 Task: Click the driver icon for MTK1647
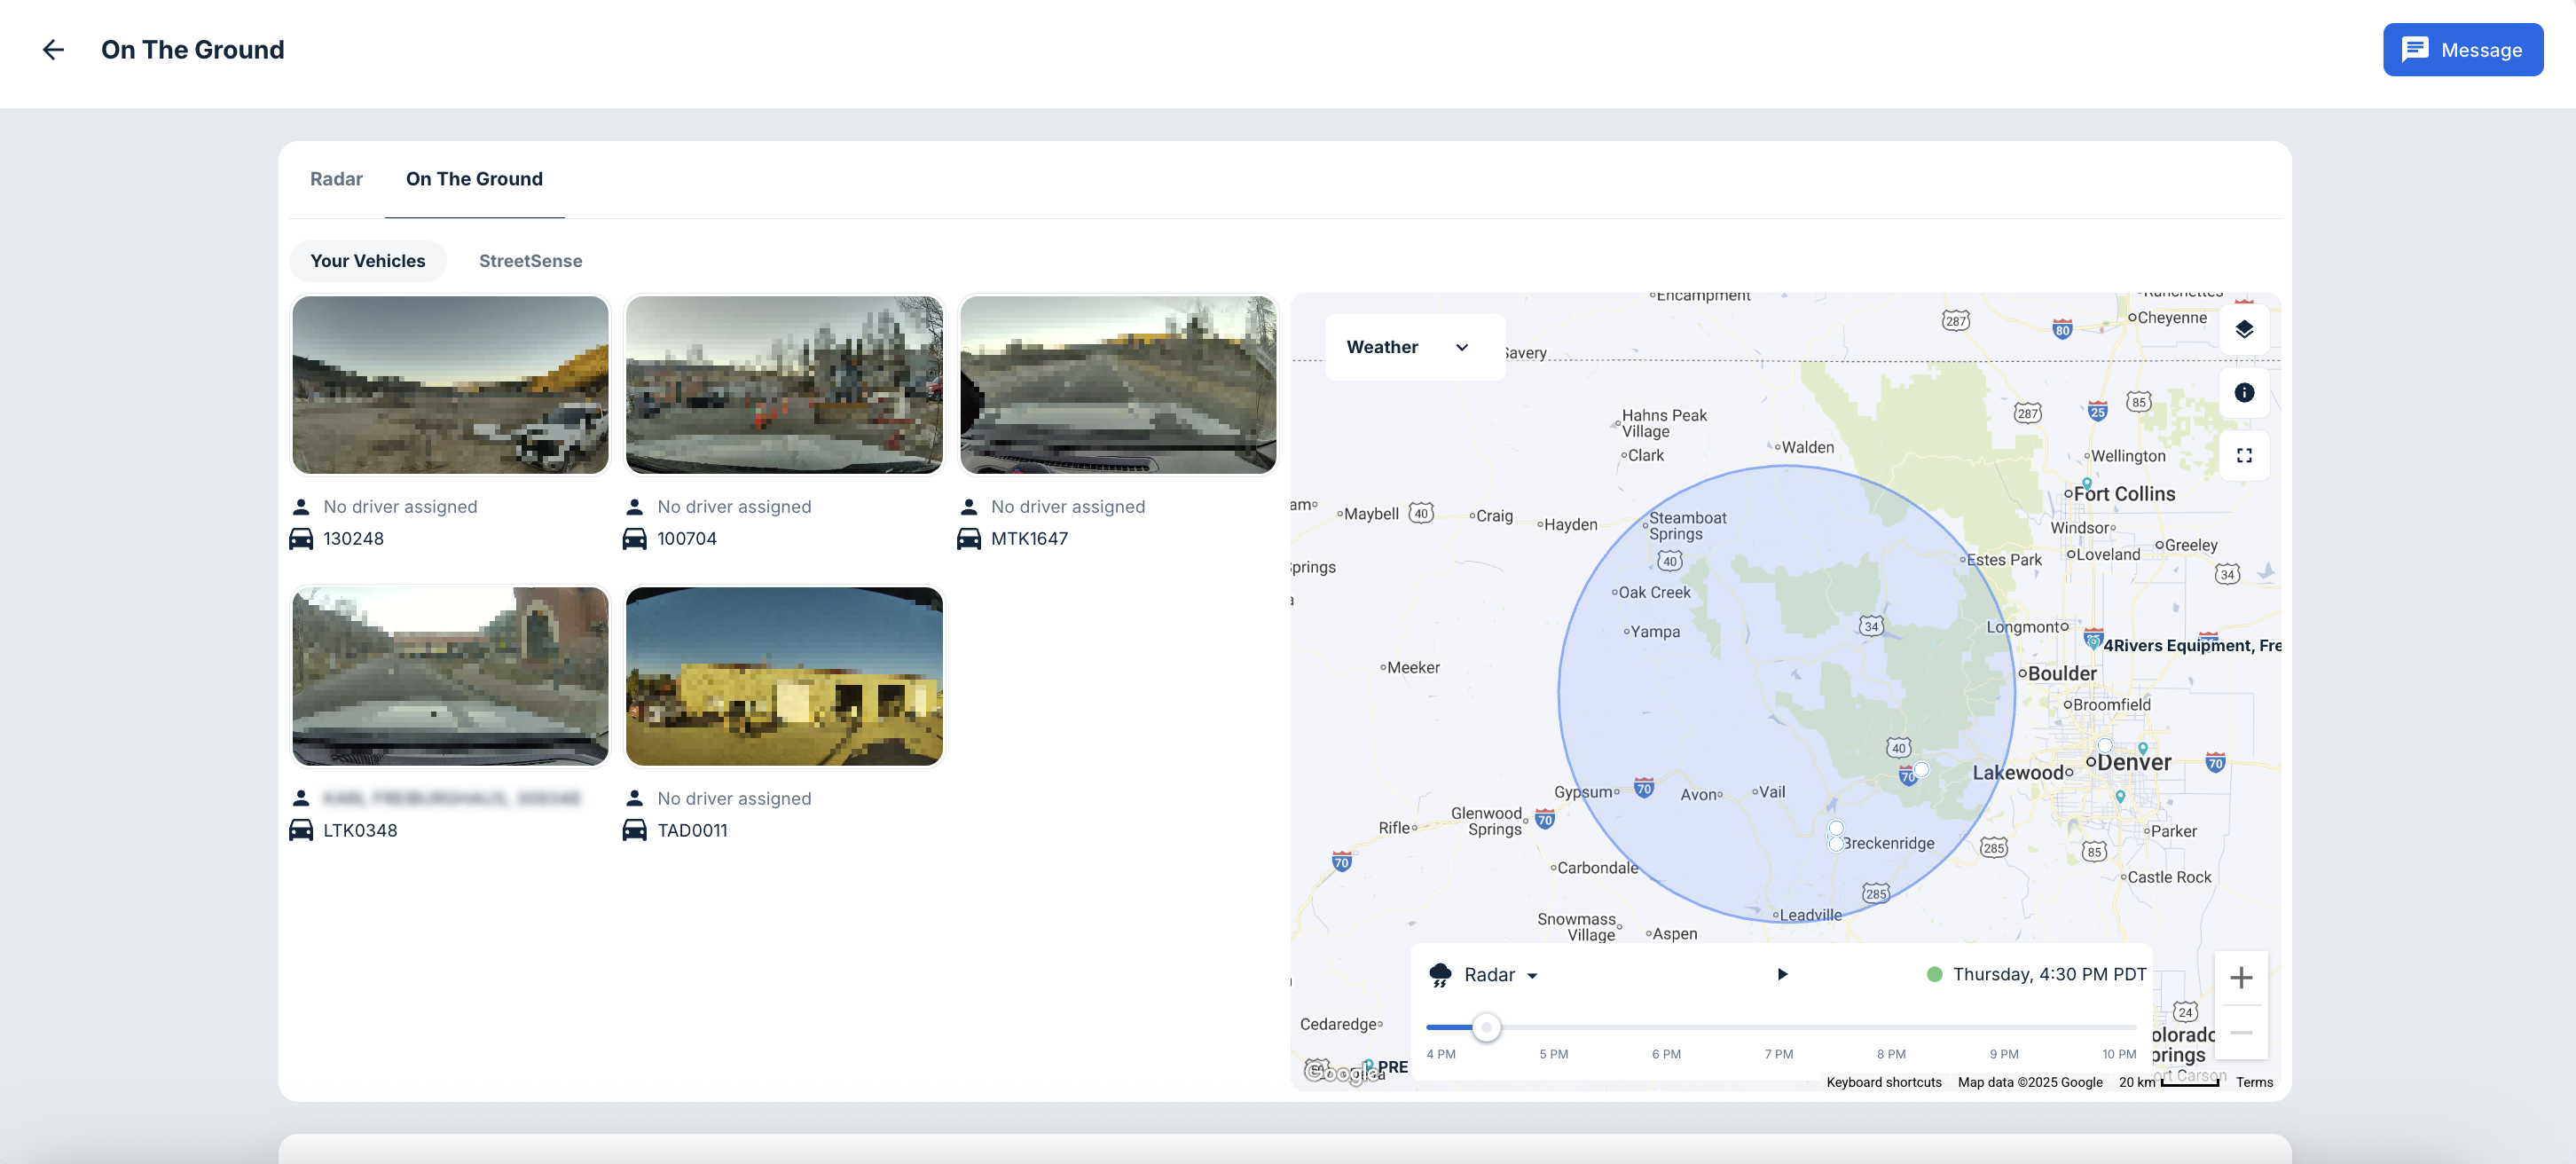point(968,507)
